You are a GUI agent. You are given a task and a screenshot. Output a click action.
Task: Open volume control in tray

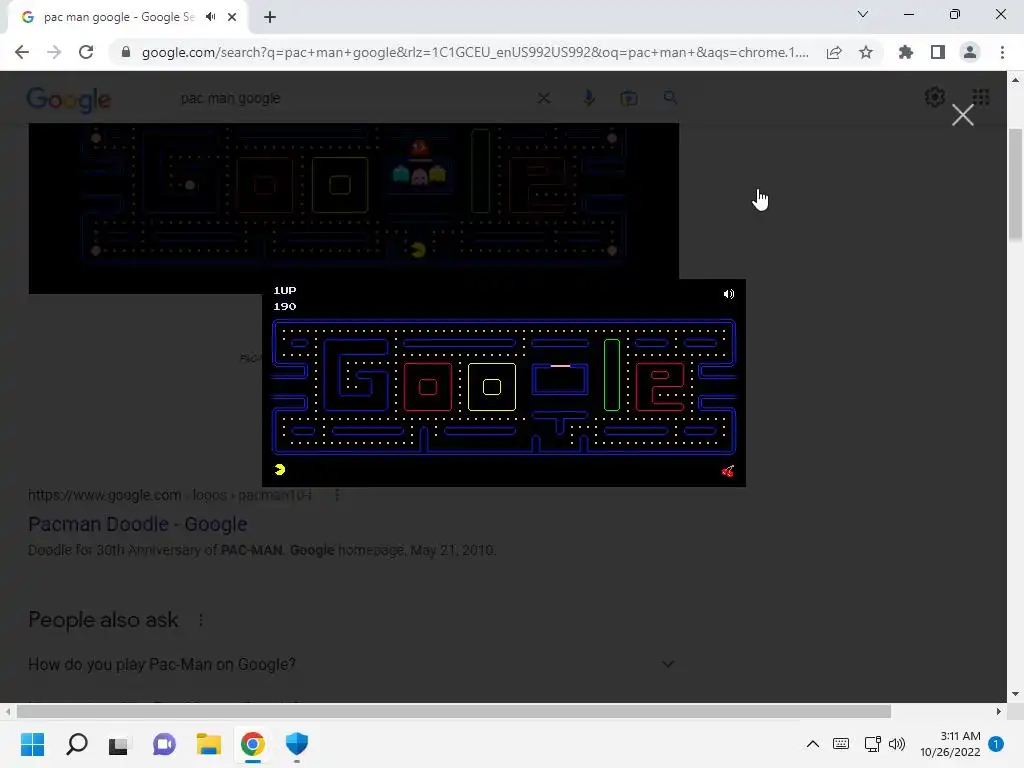[897, 744]
